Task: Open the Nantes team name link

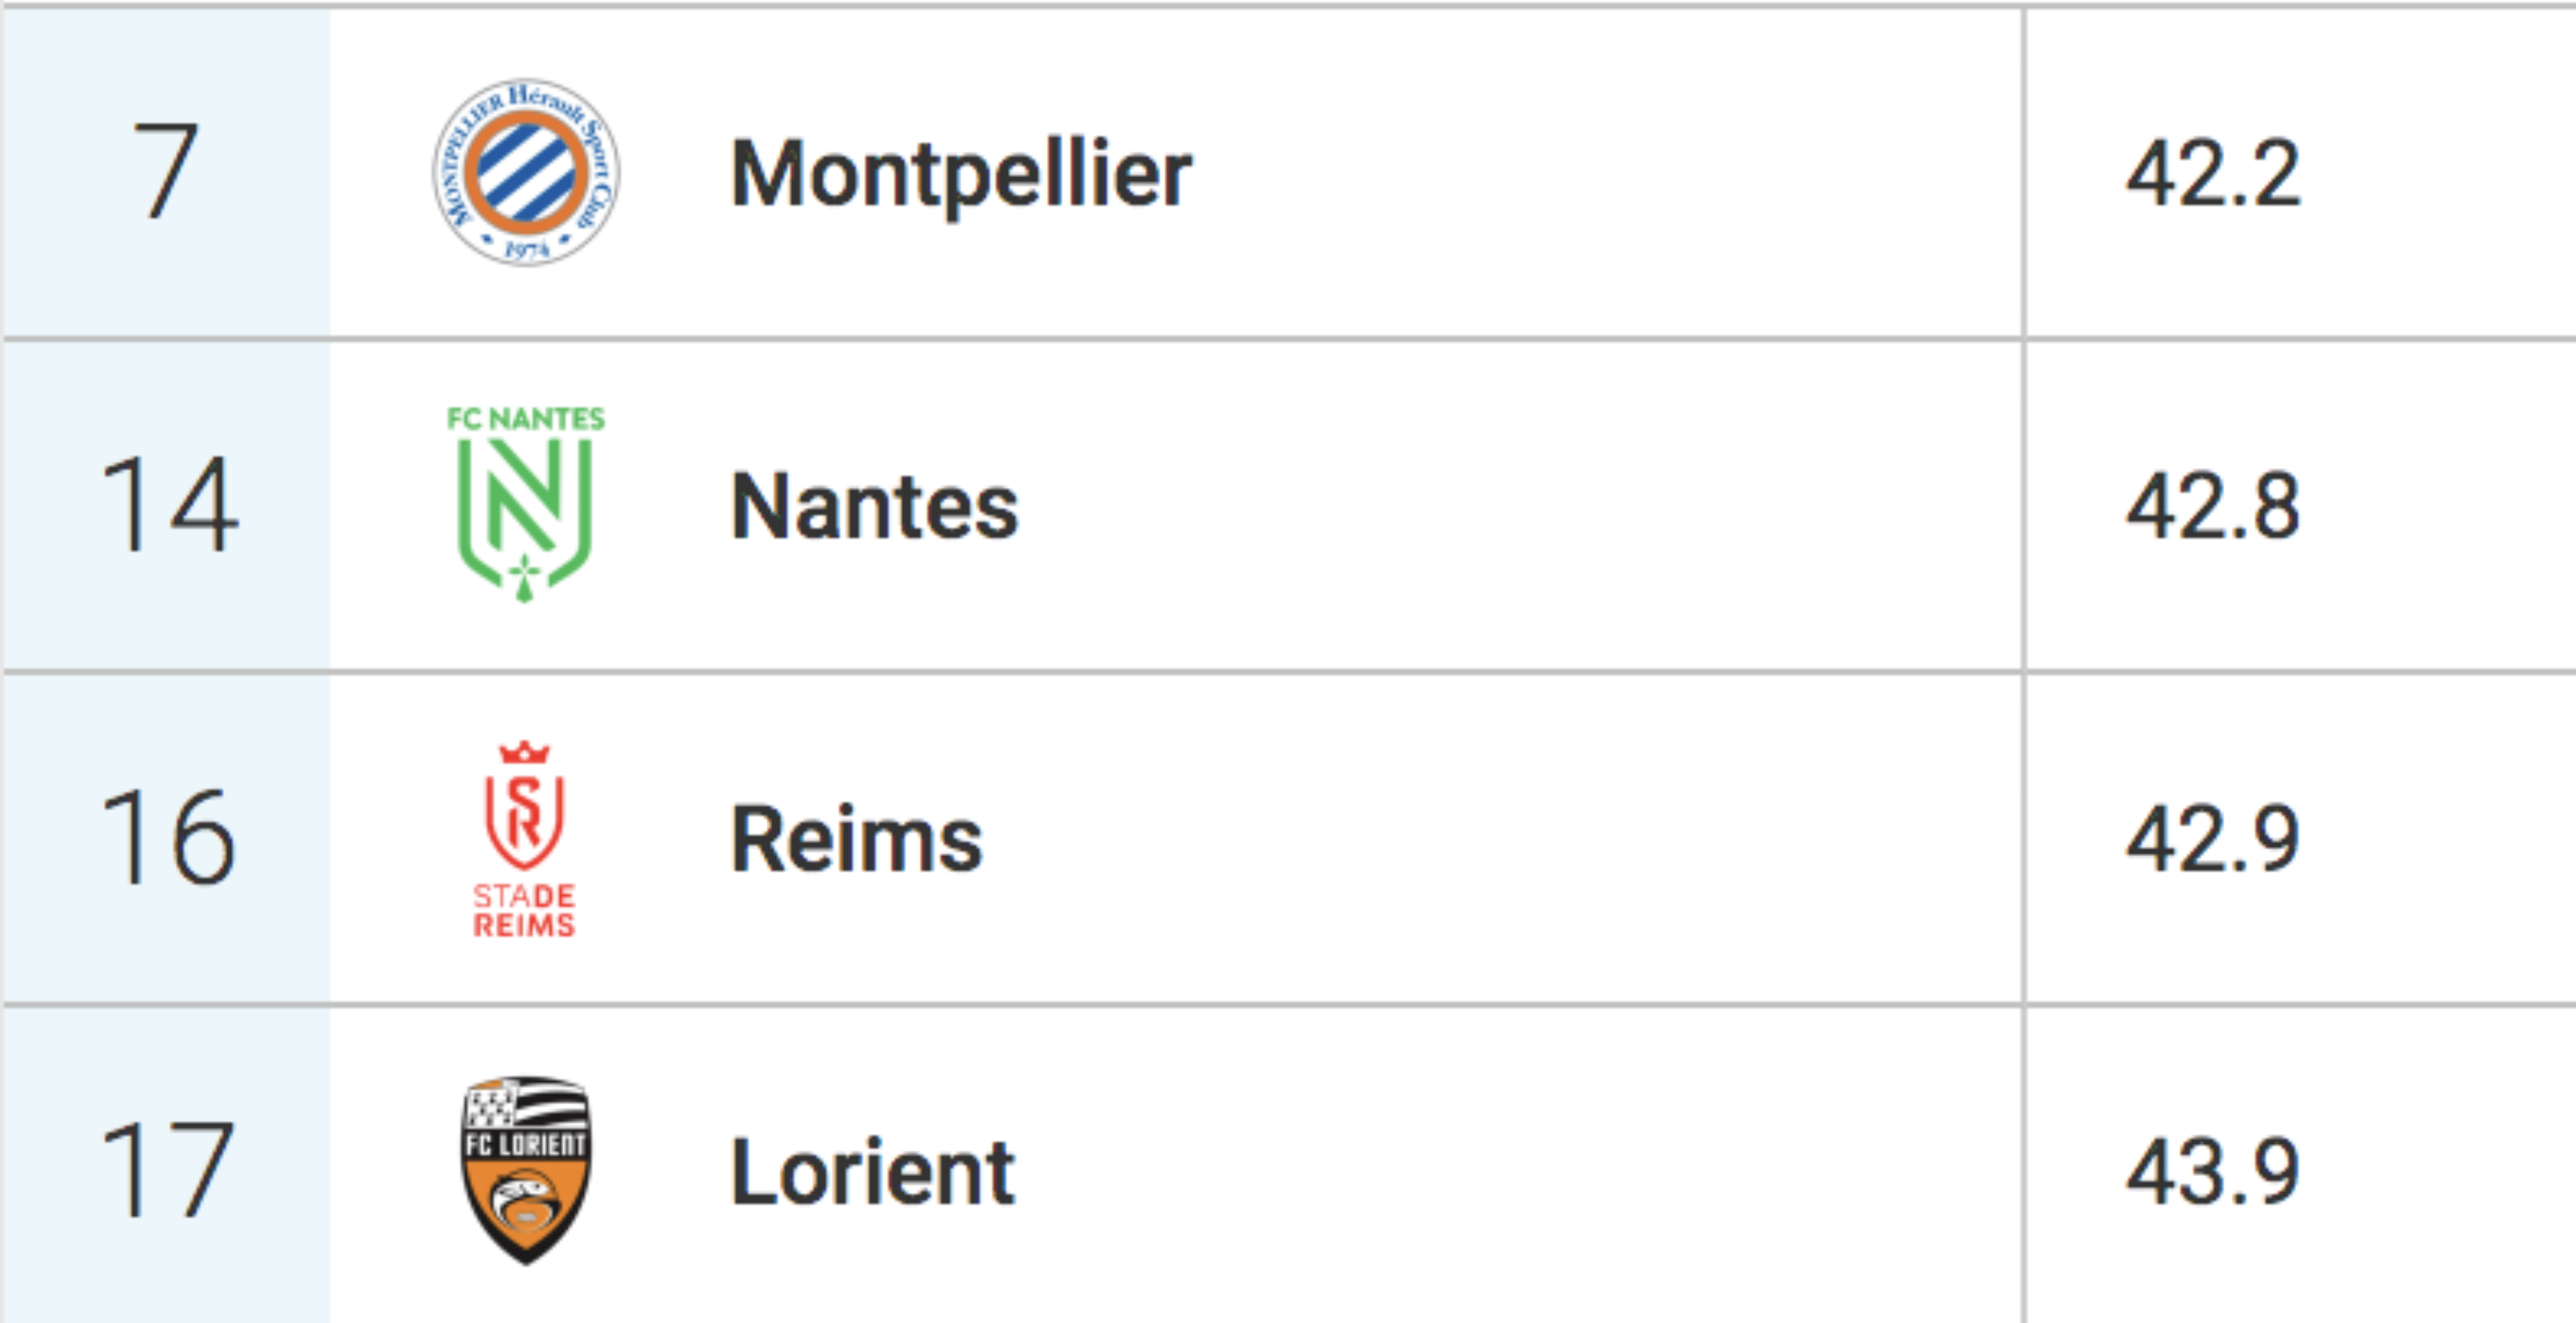Action: pyautogui.click(x=875, y=507)
